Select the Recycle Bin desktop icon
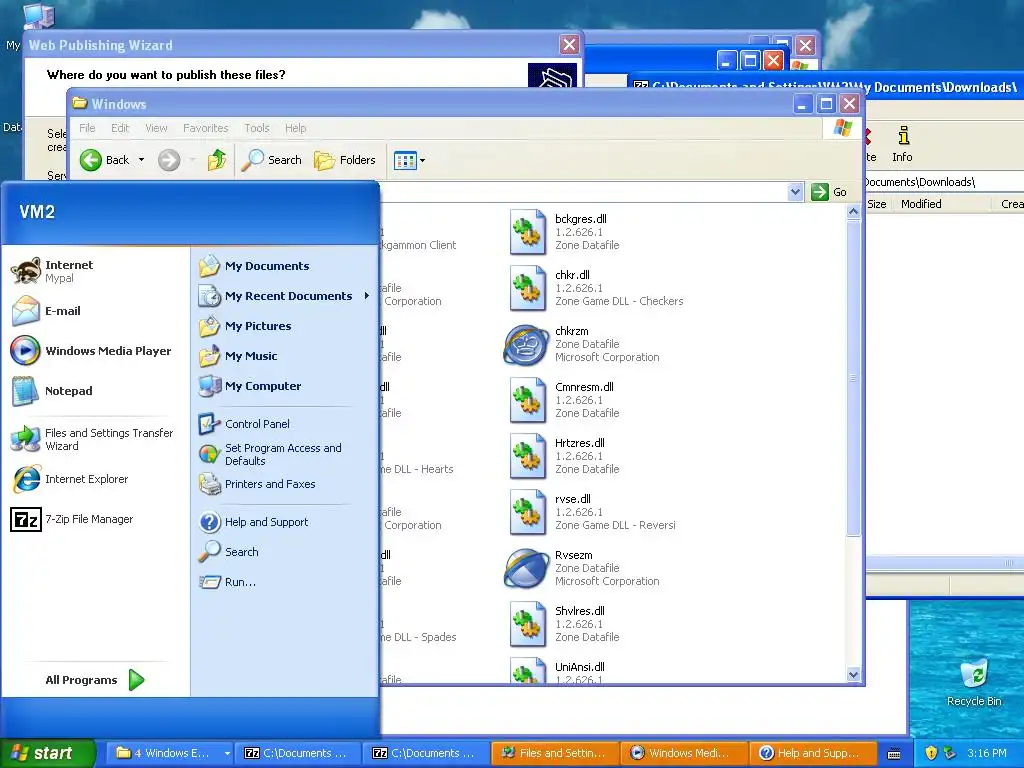 coord(974,682)
